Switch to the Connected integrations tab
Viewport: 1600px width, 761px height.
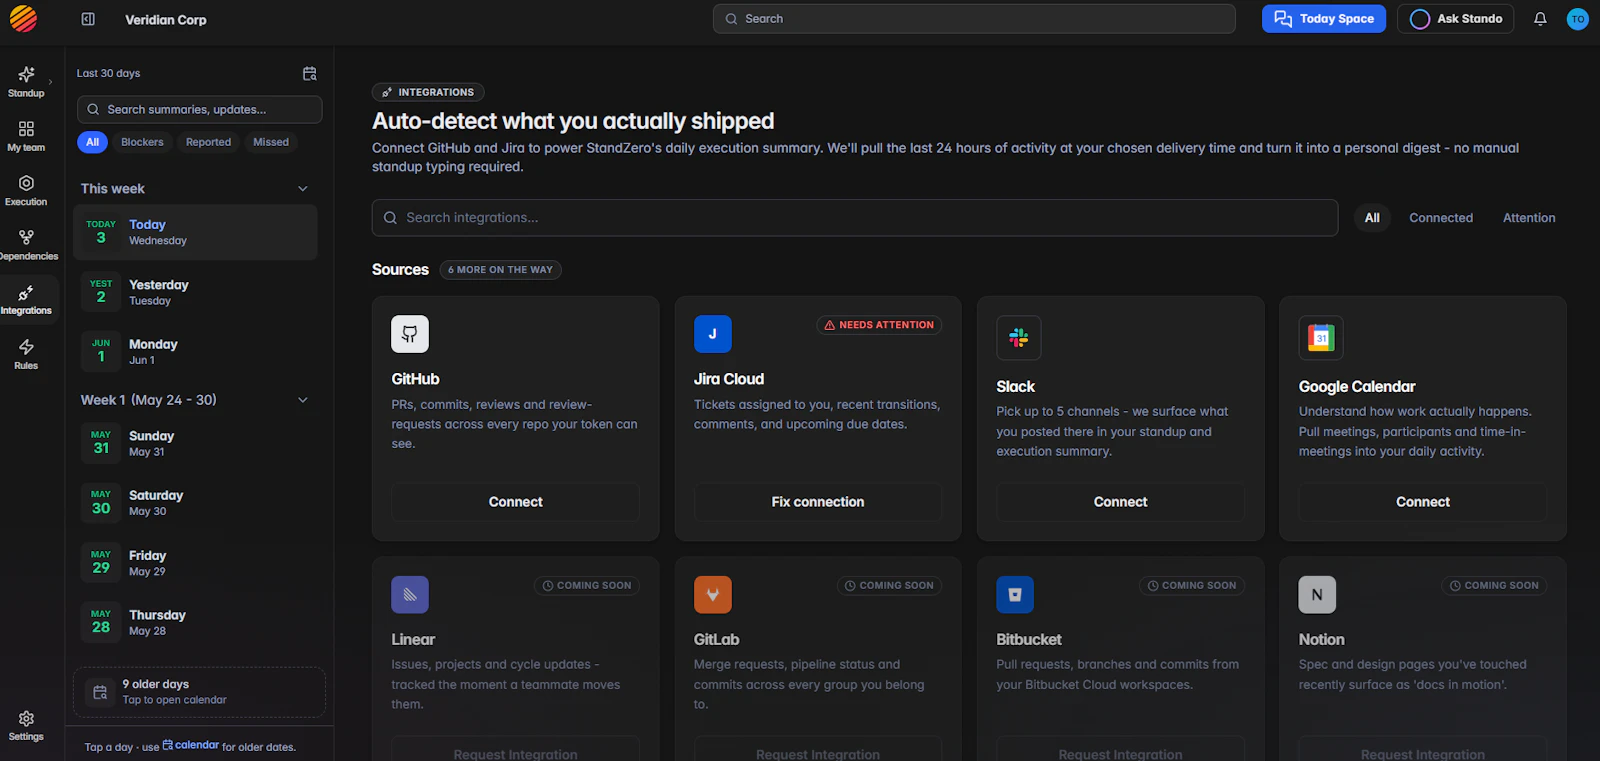tap(1441, 218)
